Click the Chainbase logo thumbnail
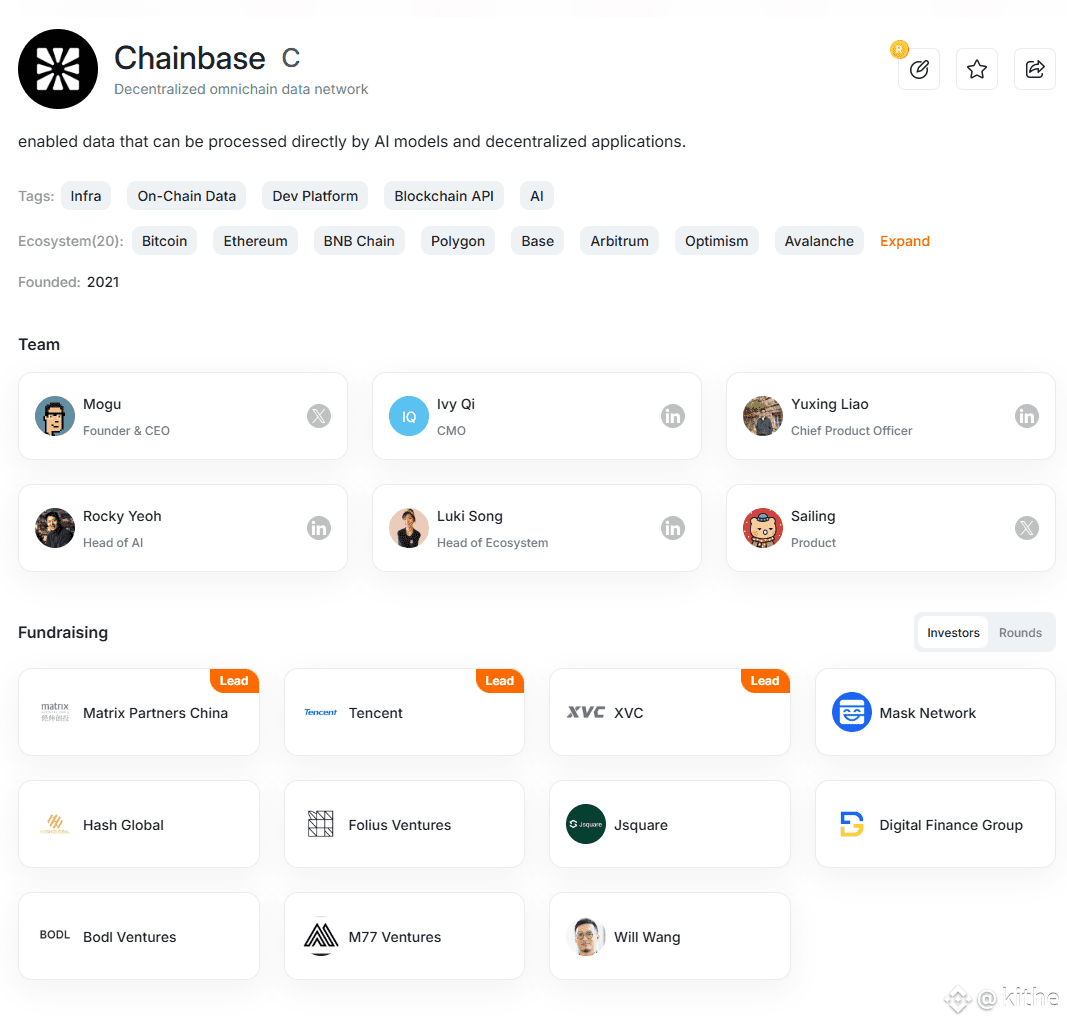 click(58, 69)
